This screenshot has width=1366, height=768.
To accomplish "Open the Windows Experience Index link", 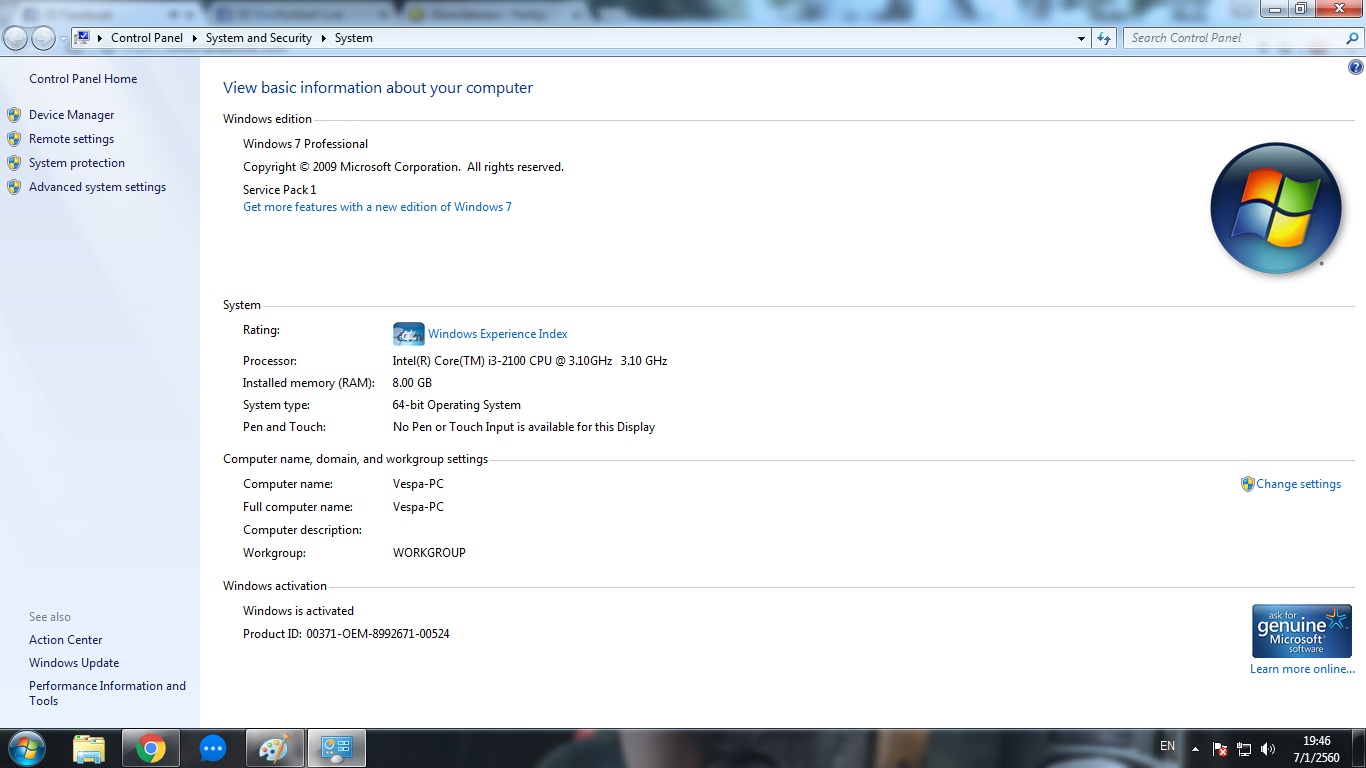I will tap(498, 334).
